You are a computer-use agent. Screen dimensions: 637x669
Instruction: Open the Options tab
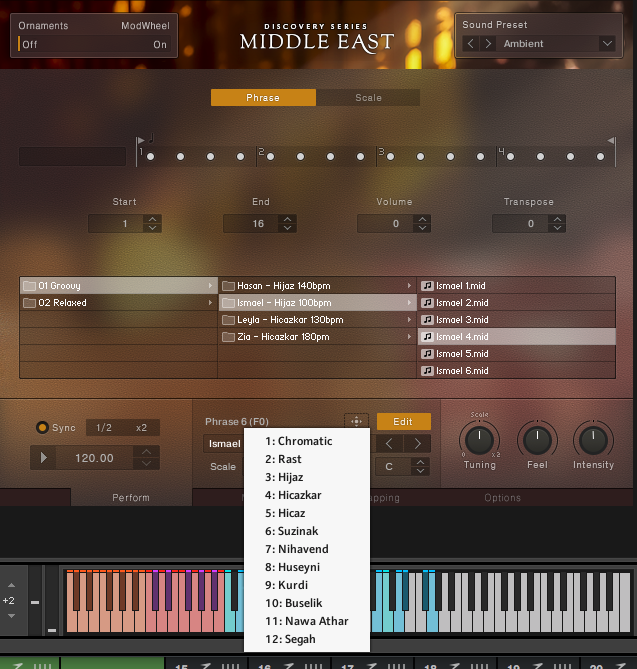click(x=502, y=497)
